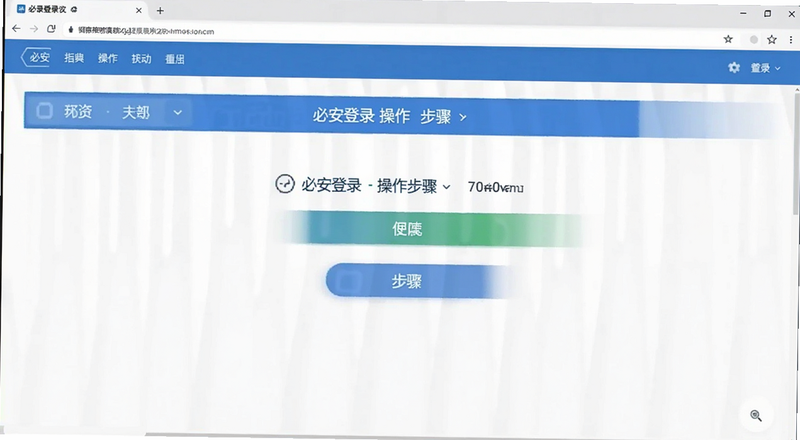Click the bookmark star beside the address bar
Screen dimensions: 800x440
click(x=728, y=39)
